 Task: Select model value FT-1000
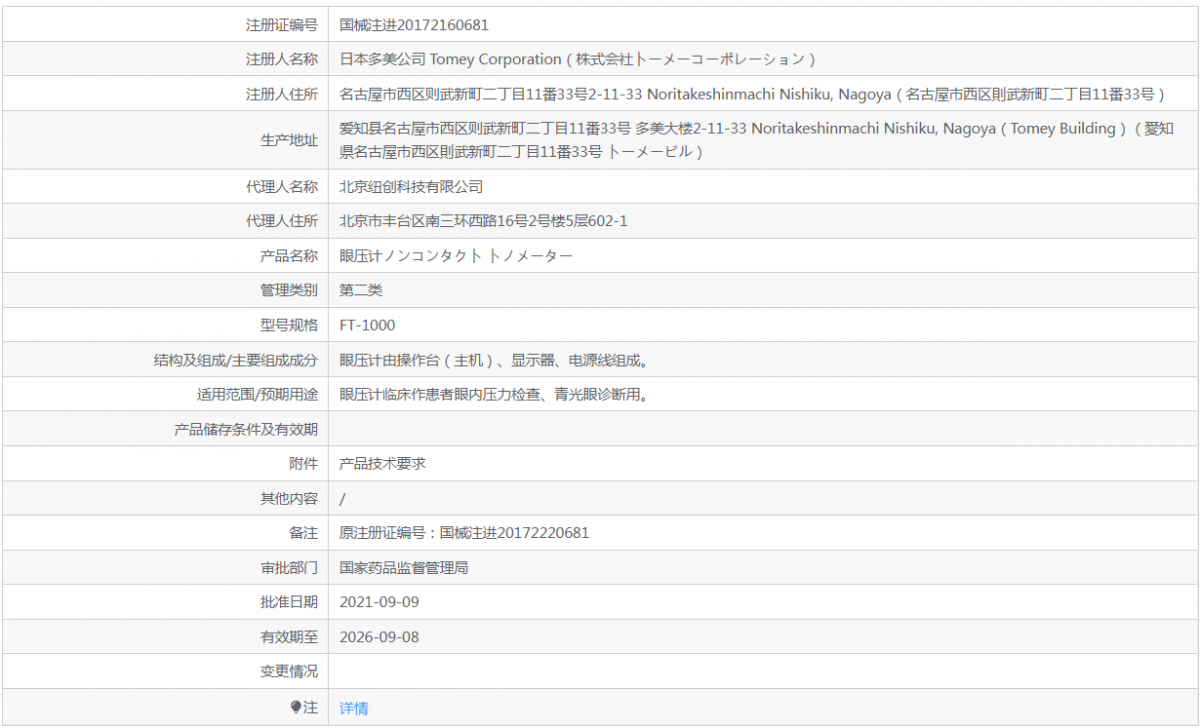pos(367,325)
